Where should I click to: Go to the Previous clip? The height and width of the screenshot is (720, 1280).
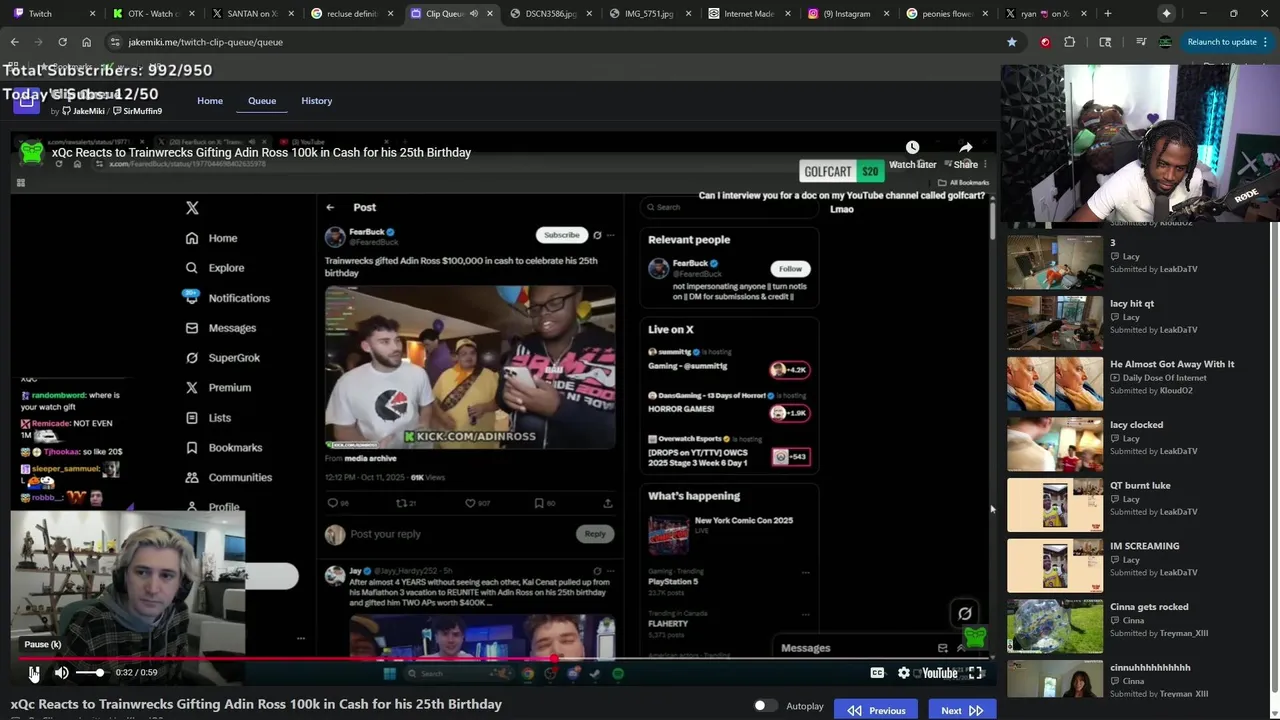tap(876, 710)
